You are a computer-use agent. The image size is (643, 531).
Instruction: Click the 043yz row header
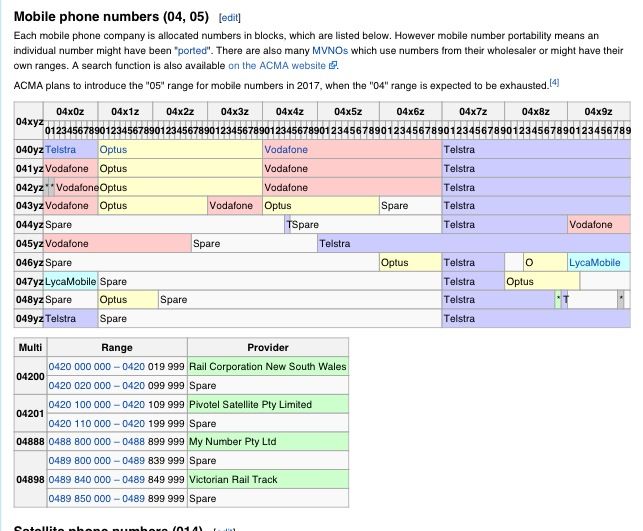[x=29, y=205]
